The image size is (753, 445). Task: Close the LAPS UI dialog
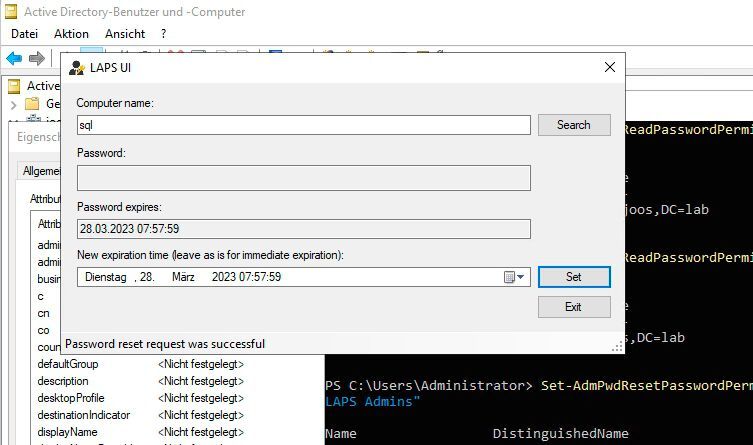tap(610, 67)
